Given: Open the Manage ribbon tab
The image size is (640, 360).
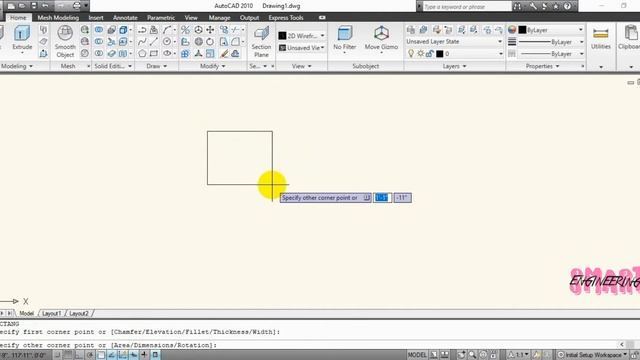Looking at the screenshot, I should [x=220, y=18].
